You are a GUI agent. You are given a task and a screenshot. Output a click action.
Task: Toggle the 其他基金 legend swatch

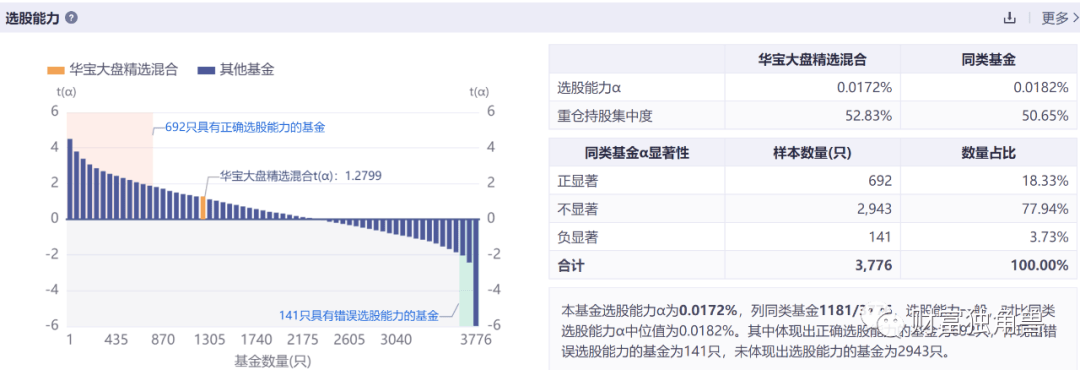[206, 70]
